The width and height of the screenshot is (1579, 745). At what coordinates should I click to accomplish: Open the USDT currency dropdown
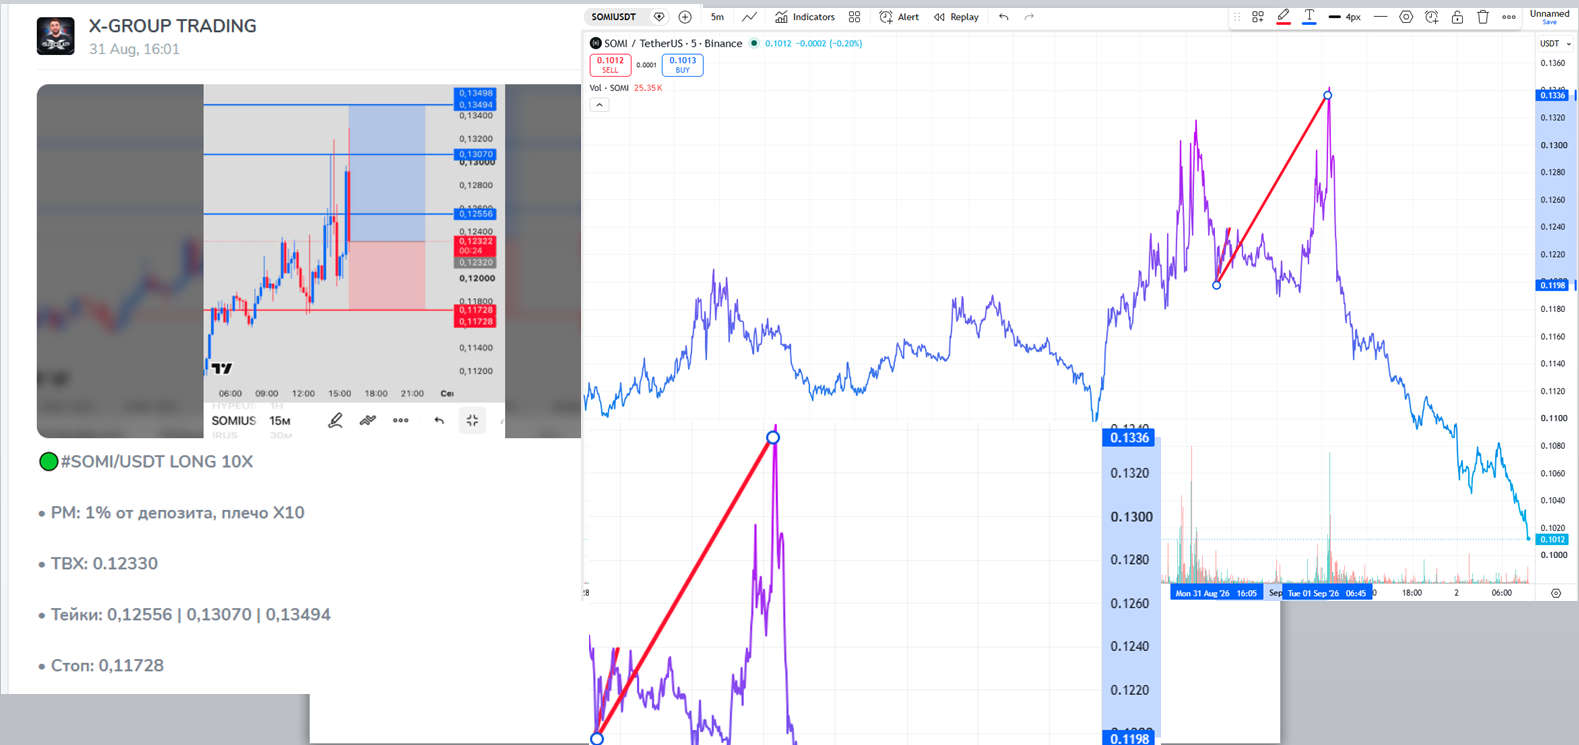pyautogui.click(x=1554, y=44)
